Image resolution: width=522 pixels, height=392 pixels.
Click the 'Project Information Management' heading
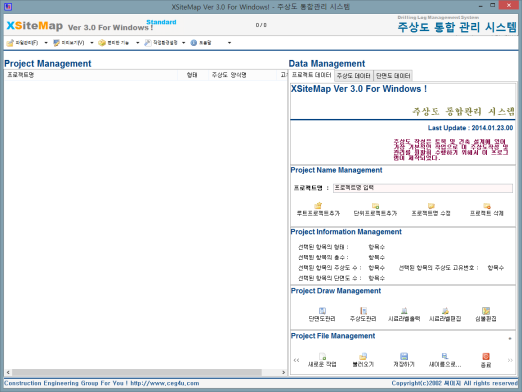(x=346, y=232)
